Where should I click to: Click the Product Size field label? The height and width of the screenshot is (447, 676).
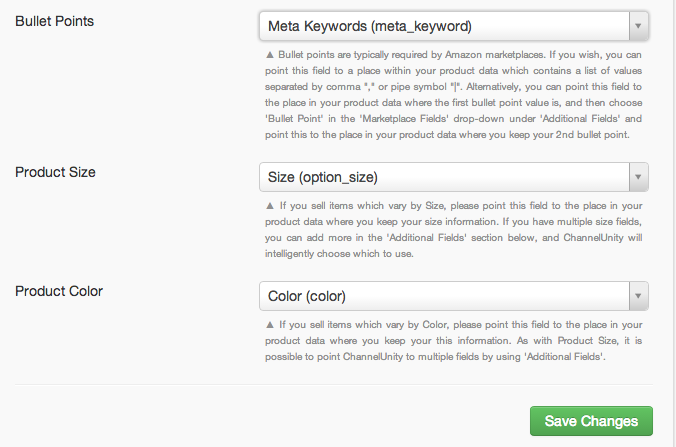[x=55, y=172]
